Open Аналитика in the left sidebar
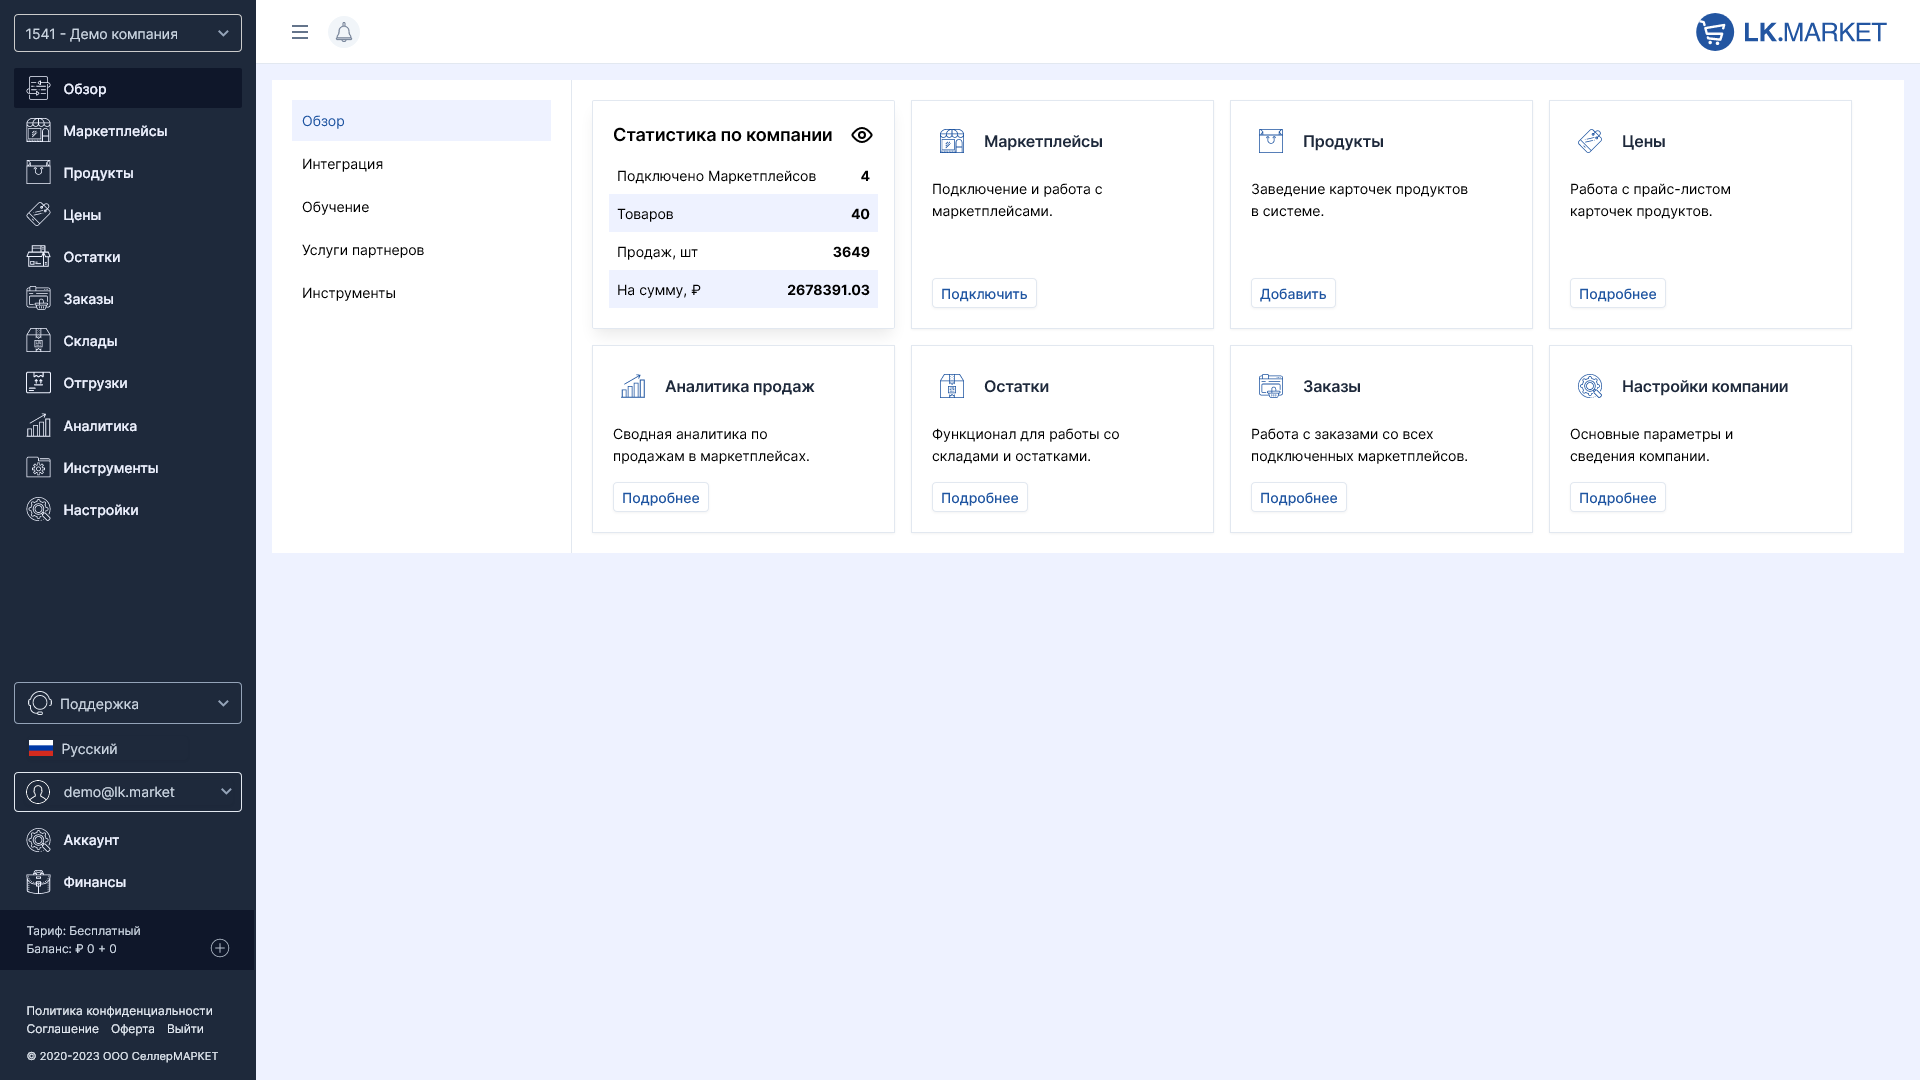 (99, 426)
